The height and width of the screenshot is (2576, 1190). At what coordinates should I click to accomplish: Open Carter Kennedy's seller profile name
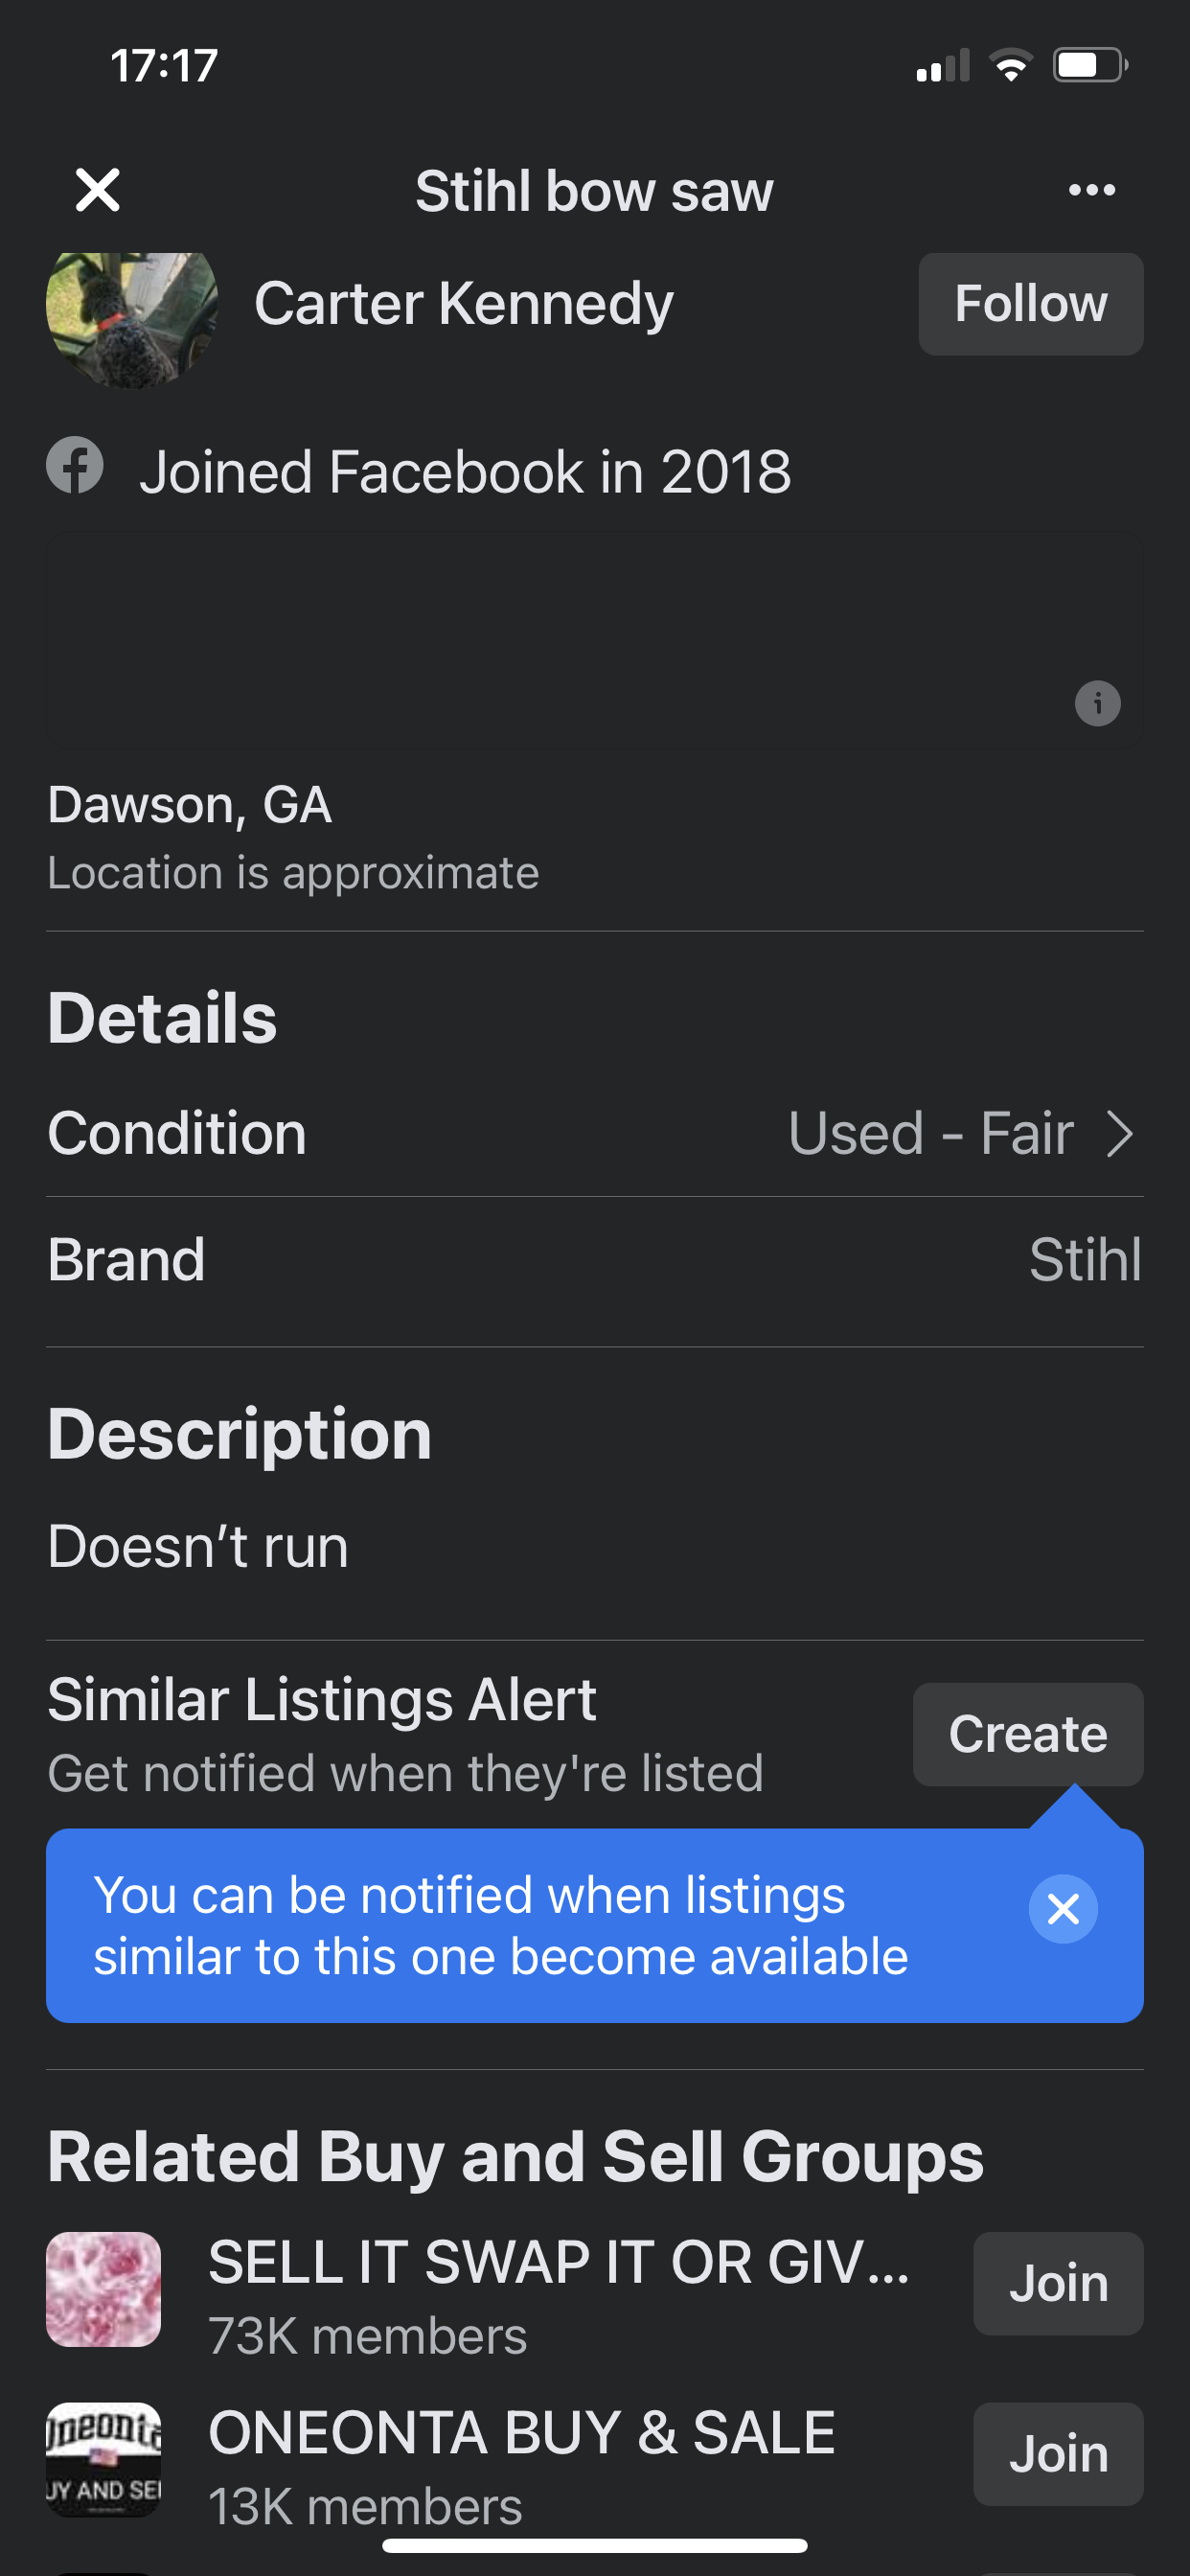click(464, 304)
